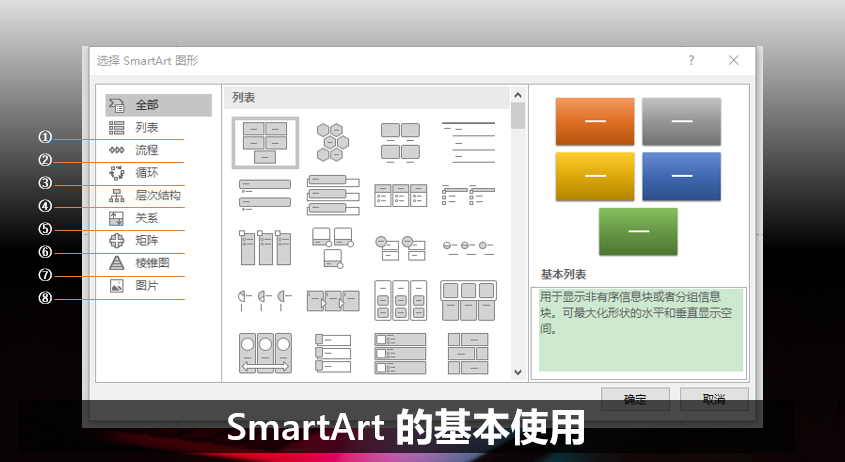Select the Bending Picture Accent List layout
845x462 pixels.
[x=333, y=247]
